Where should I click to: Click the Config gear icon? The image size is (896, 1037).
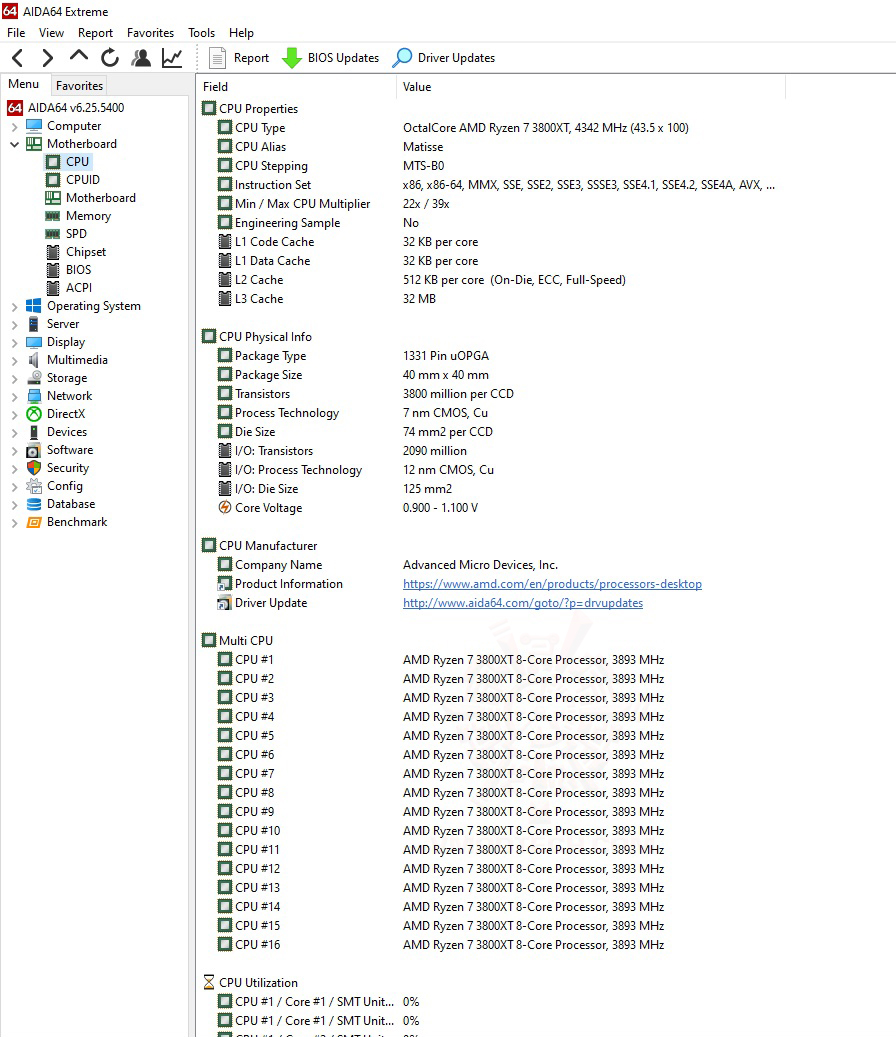34,486
